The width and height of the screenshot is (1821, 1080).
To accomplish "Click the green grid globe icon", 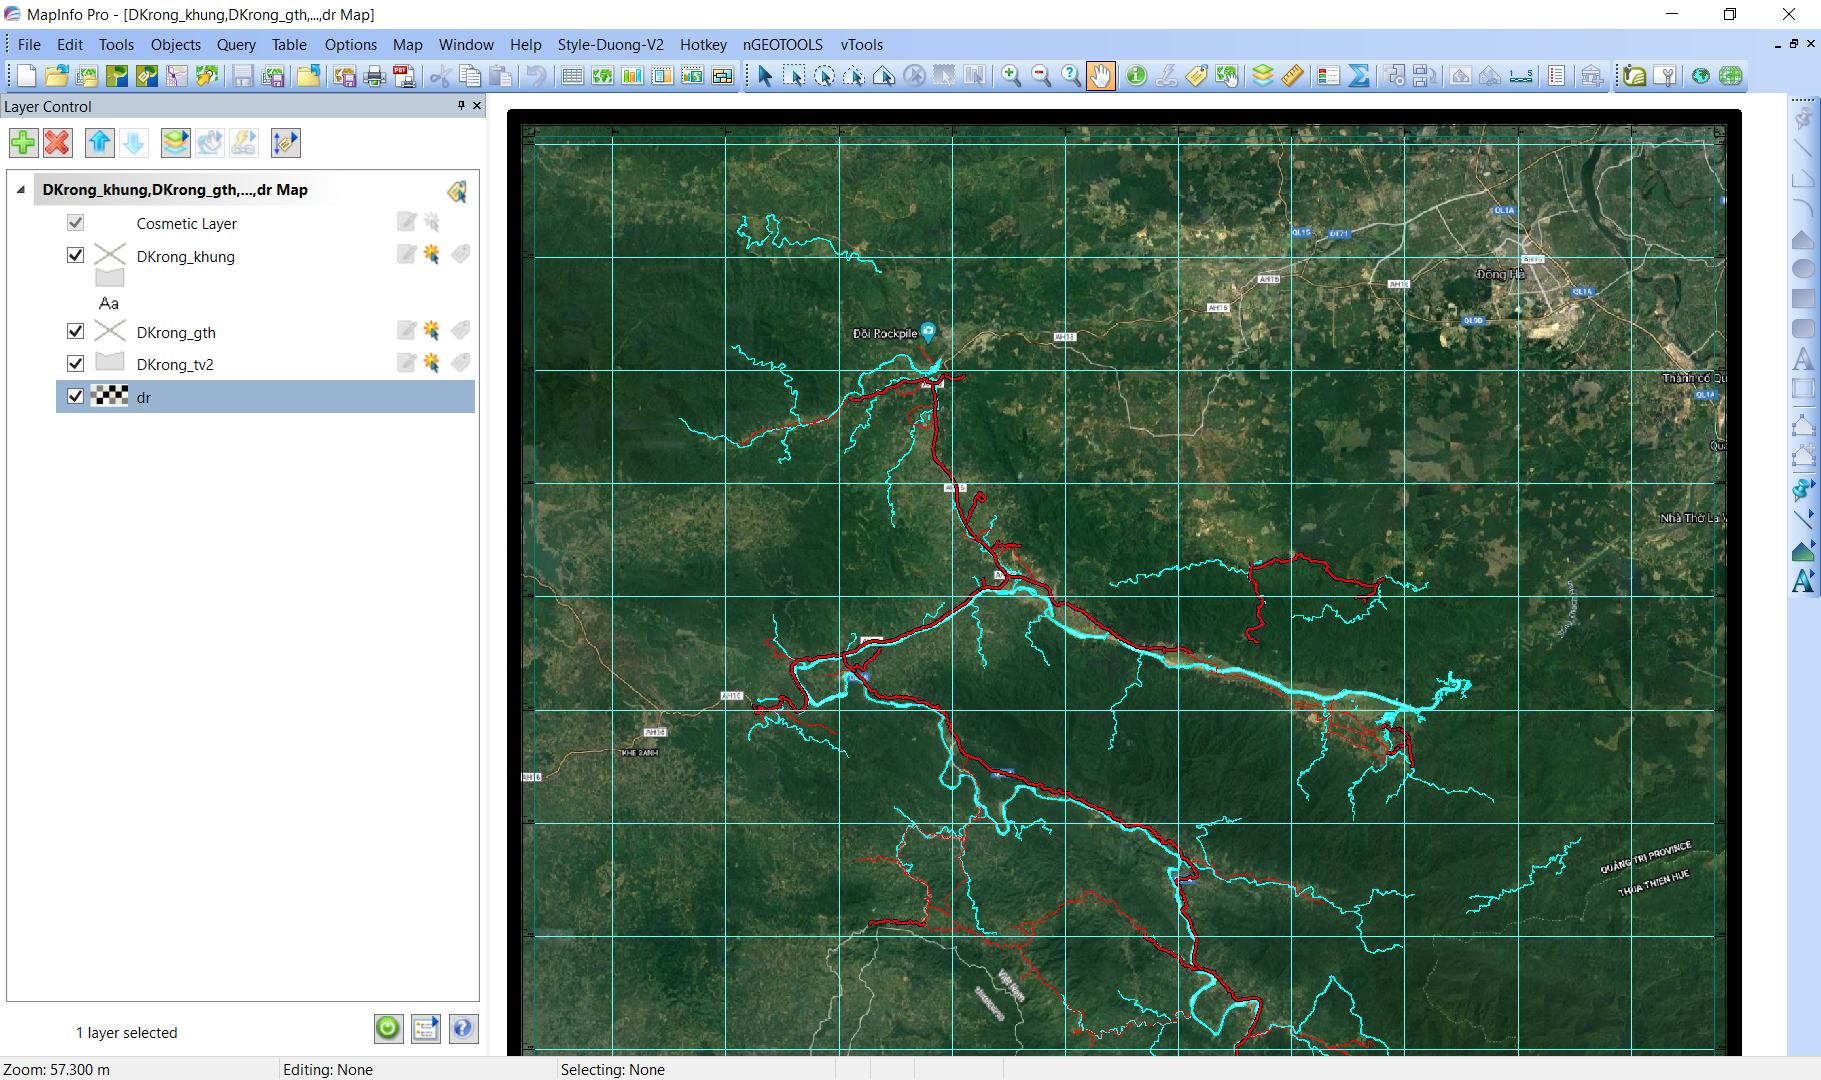I will coord(1731,76).
